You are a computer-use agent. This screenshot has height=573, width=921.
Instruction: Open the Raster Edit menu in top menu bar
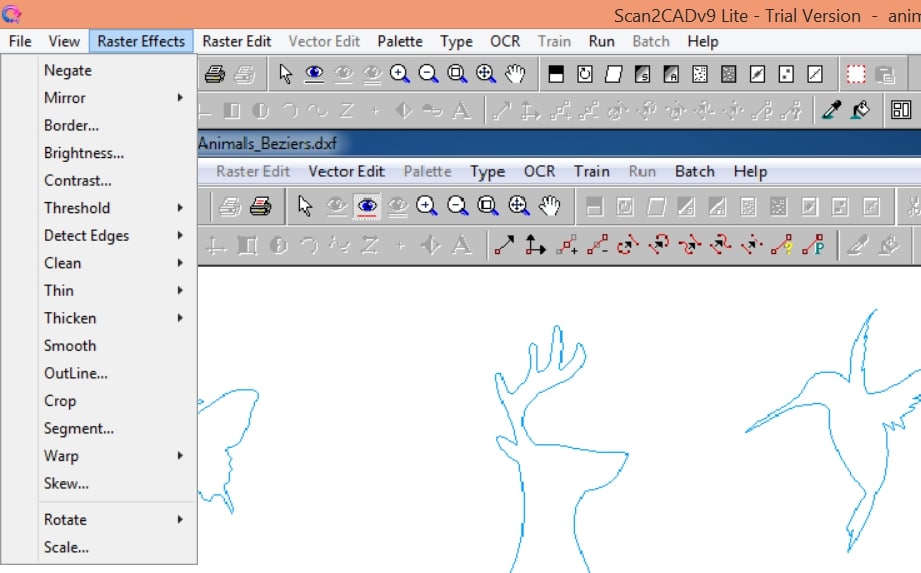(x=237, y=42)
